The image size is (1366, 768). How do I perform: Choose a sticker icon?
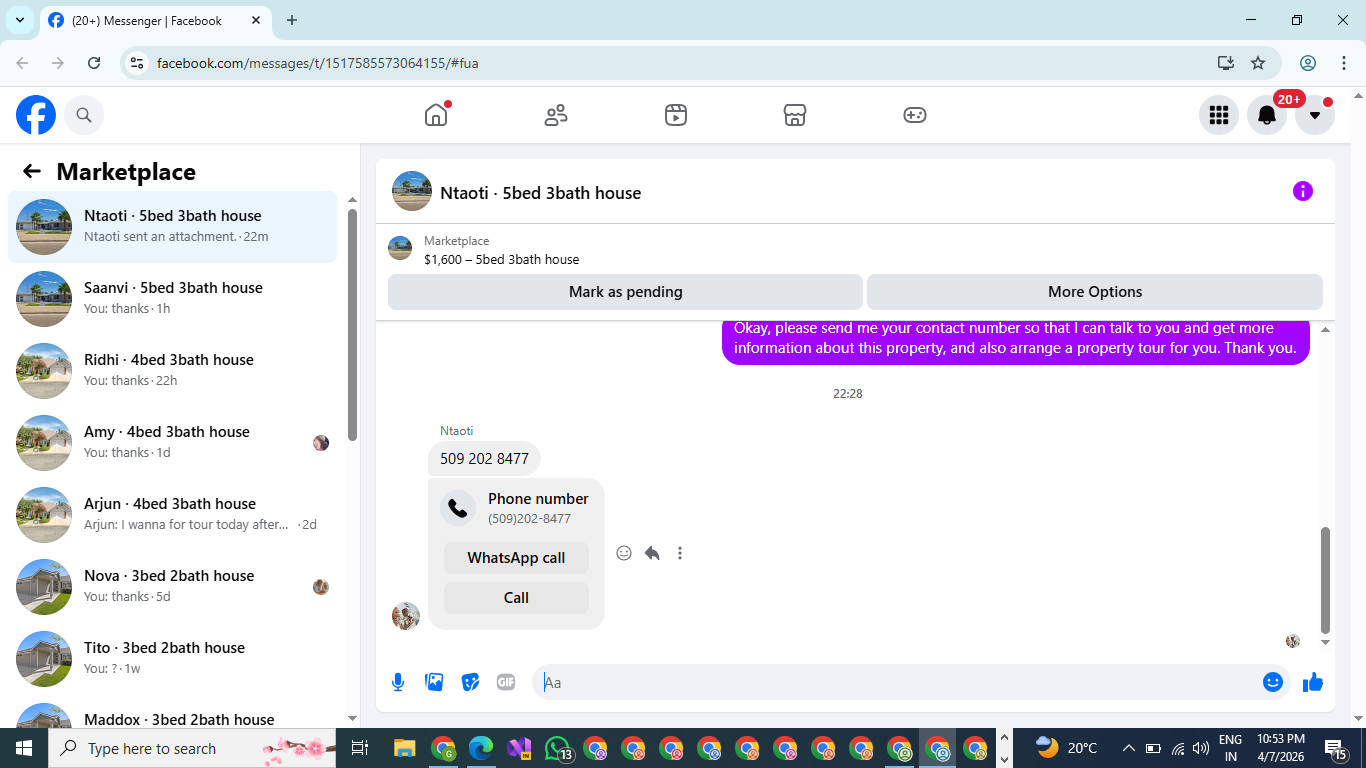pyautogui.click(x=470, y=682)
